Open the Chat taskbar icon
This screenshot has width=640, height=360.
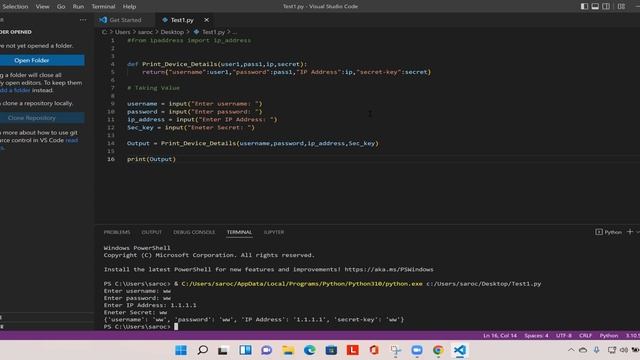coord(267,350)
